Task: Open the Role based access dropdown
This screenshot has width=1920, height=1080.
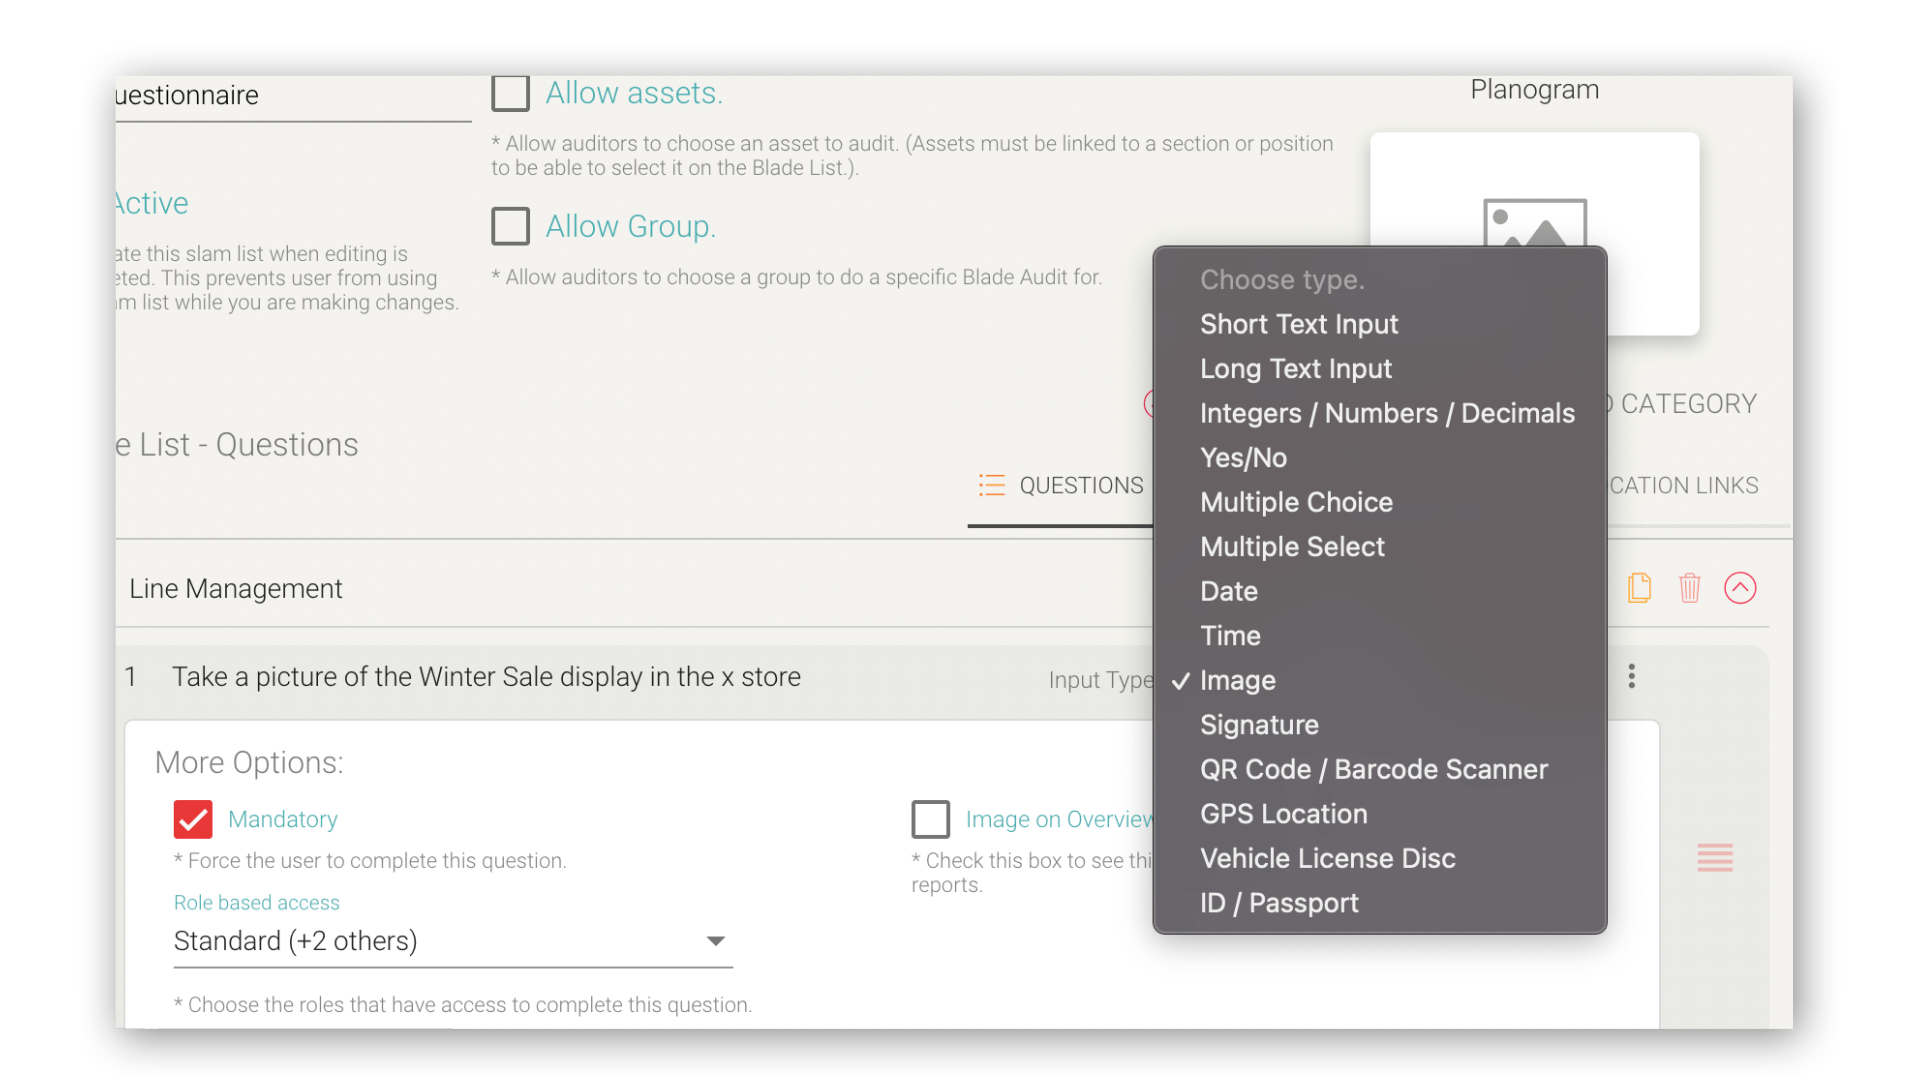Action: click(x=452, y=941)
